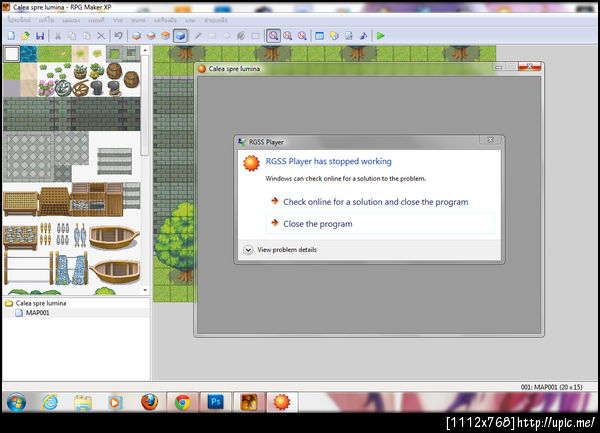Switch to RGSS Player sun taskbar button
Image resolution: width=600 pixels, height=433 pixels.
tap(282, 402)
